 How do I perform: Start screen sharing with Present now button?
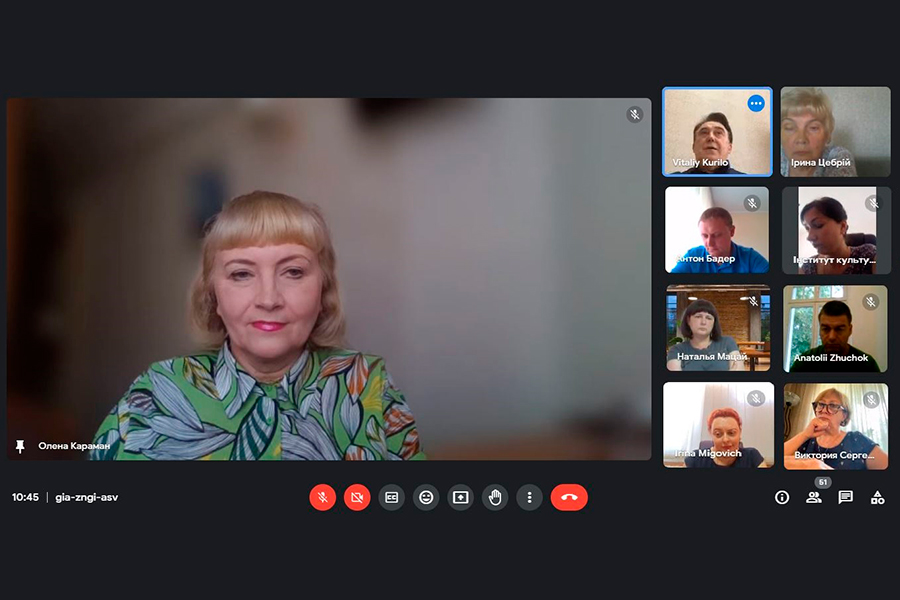(460, 497)
